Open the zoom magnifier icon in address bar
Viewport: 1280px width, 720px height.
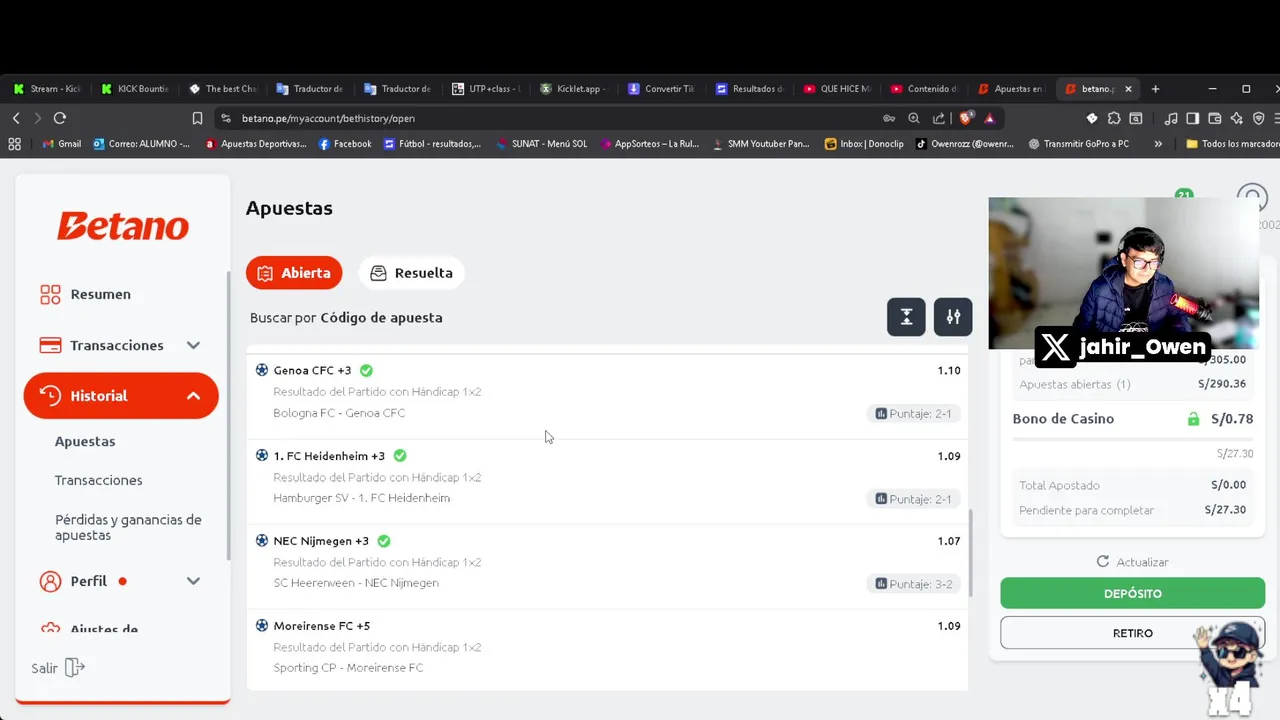pos(913,118)
